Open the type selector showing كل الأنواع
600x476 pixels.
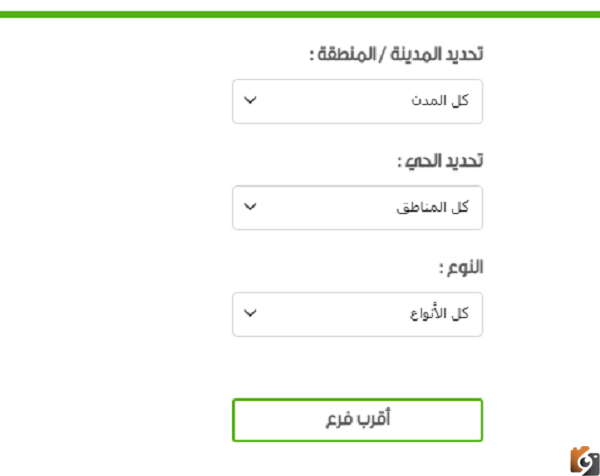click(357, 315)
